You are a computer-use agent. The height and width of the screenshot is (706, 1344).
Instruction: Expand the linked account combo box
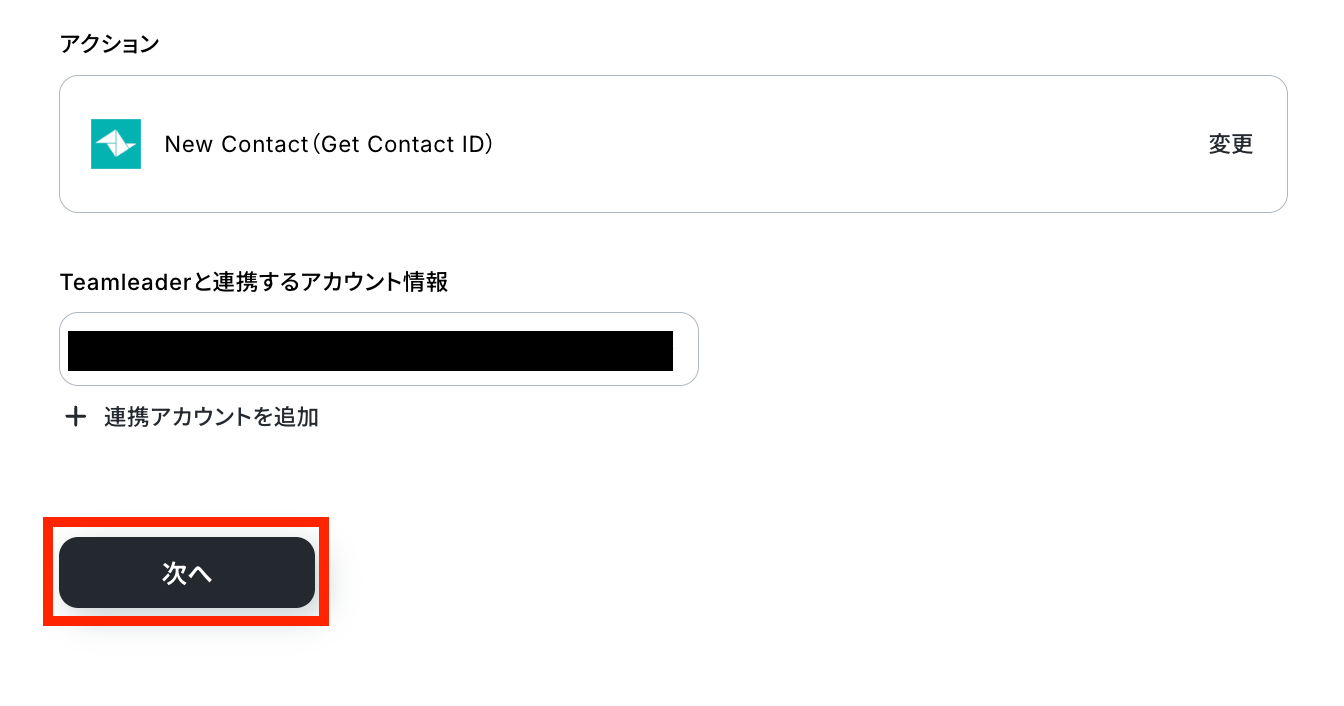(x=378, y=349)
